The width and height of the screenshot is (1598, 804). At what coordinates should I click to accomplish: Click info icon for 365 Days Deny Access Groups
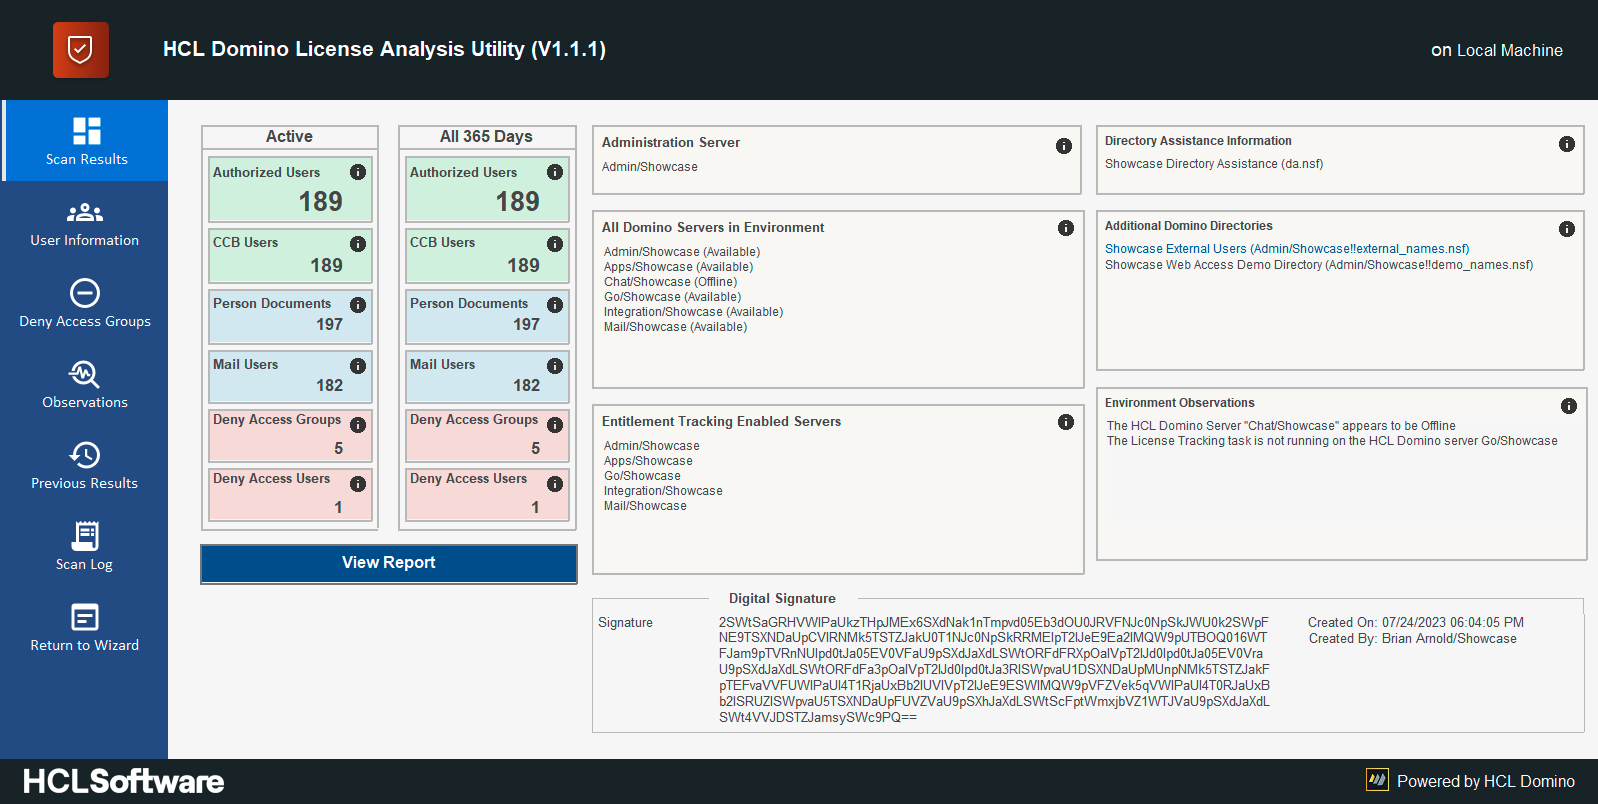click(555, 425)
